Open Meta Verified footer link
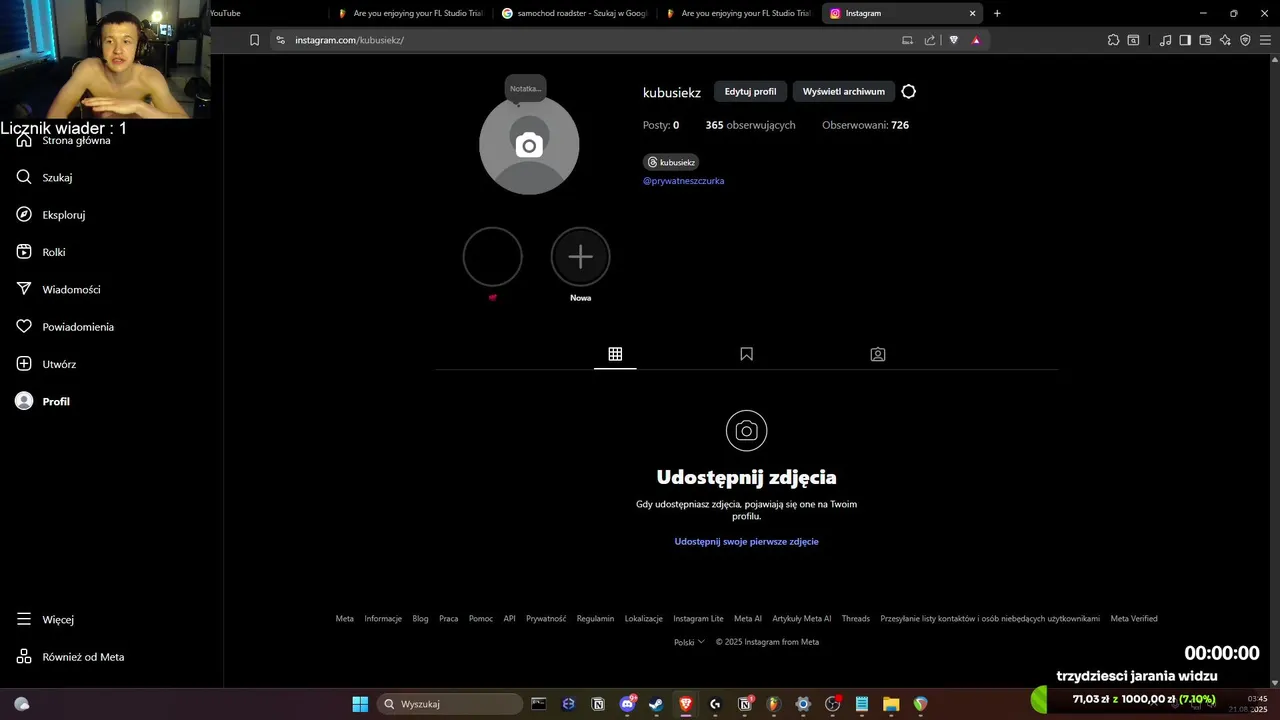 click(x=1134, y=618)
